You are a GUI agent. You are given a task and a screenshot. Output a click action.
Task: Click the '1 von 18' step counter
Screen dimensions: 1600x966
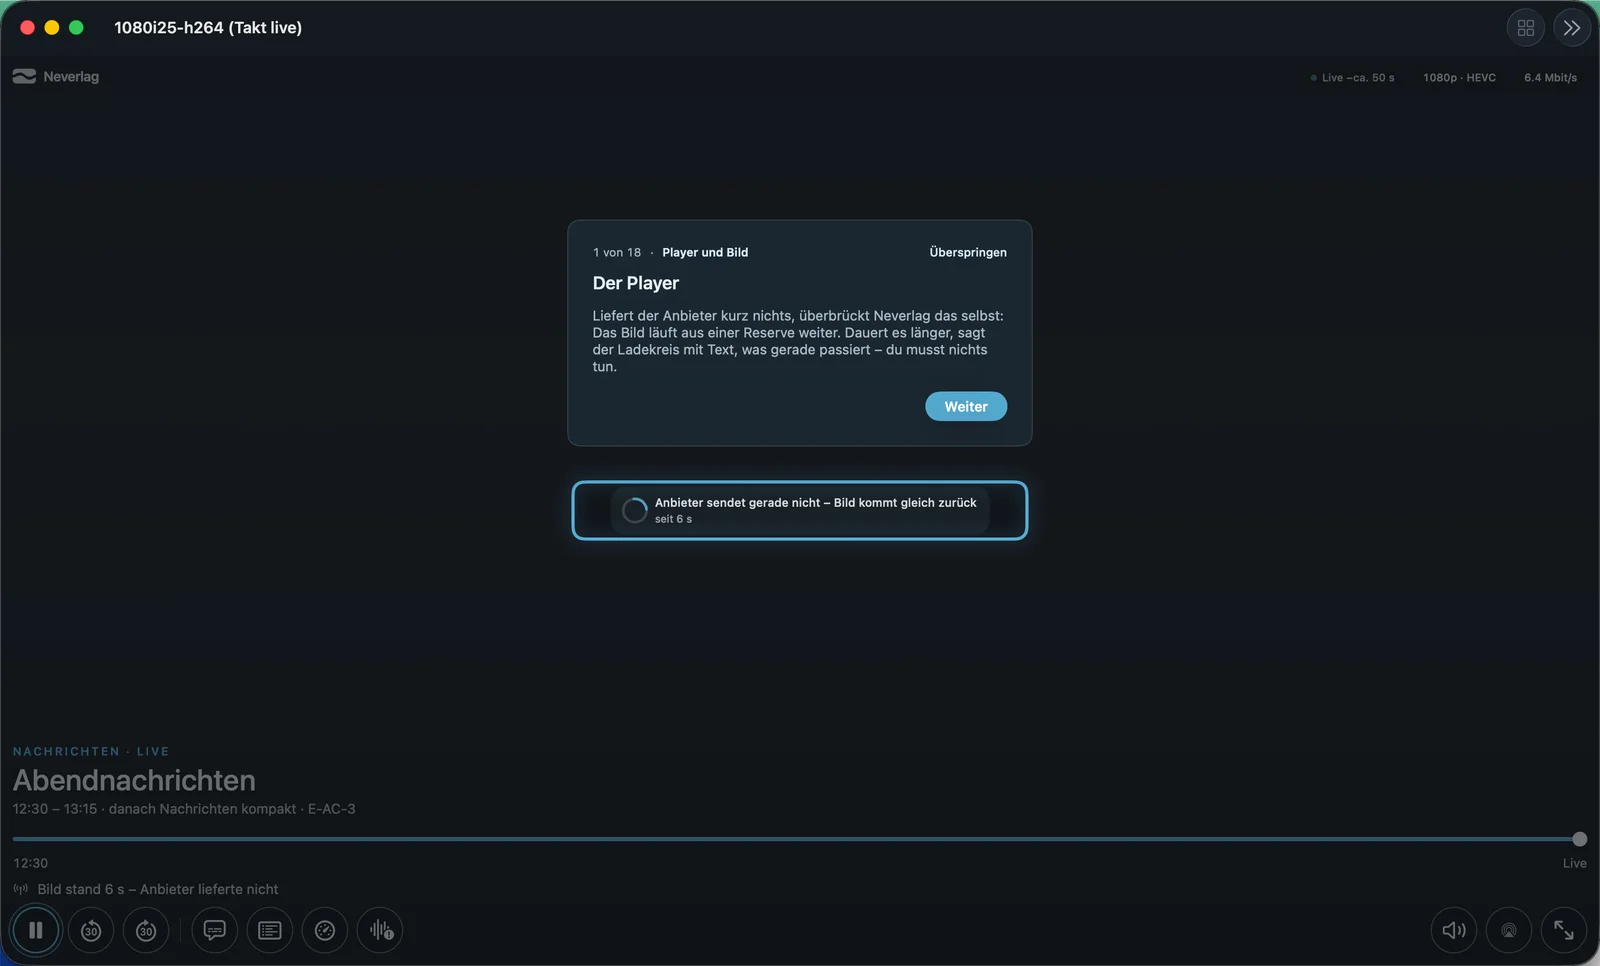[x=617, y=252]
